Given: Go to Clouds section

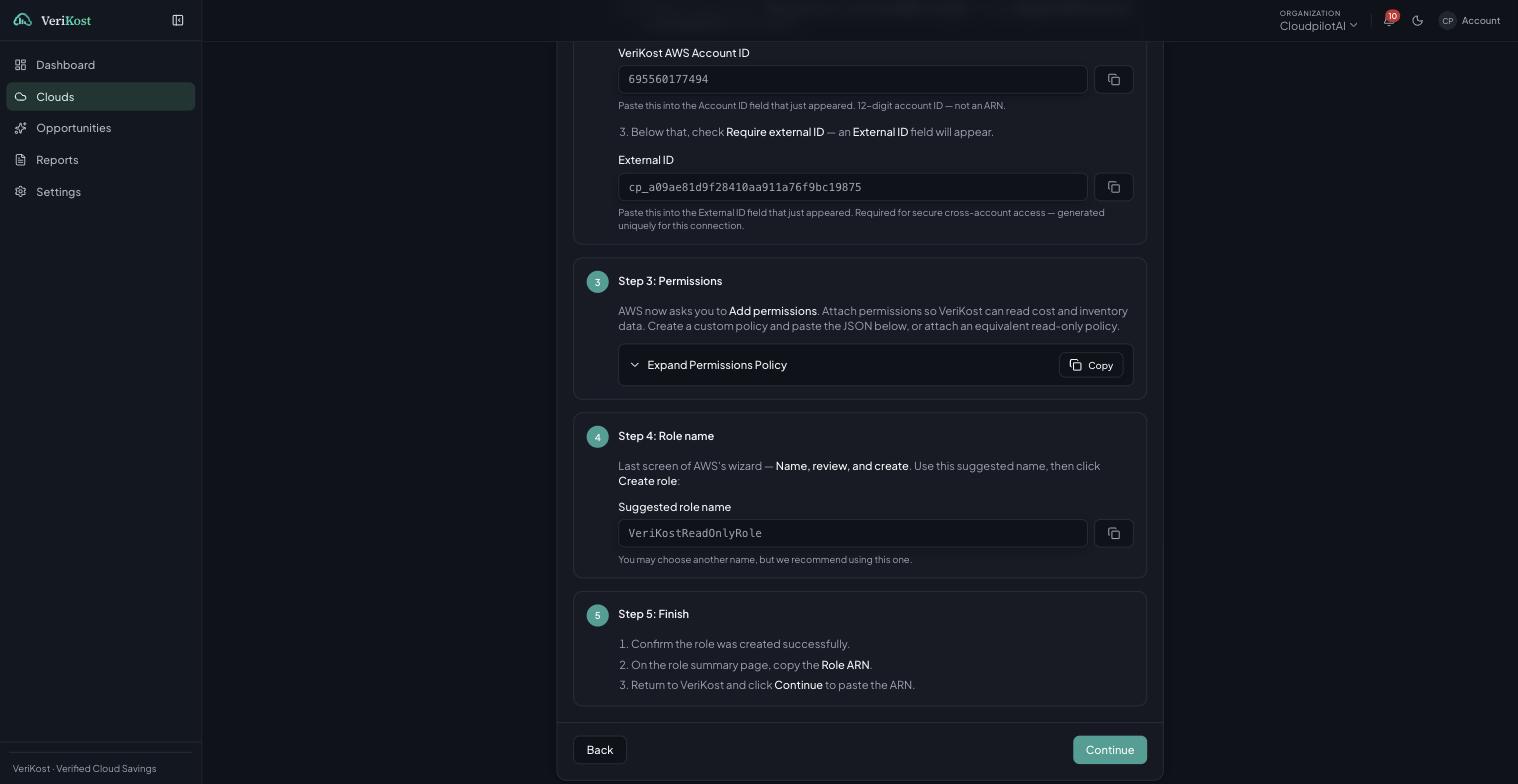Looking at the screenshot, I should (100, 97).
